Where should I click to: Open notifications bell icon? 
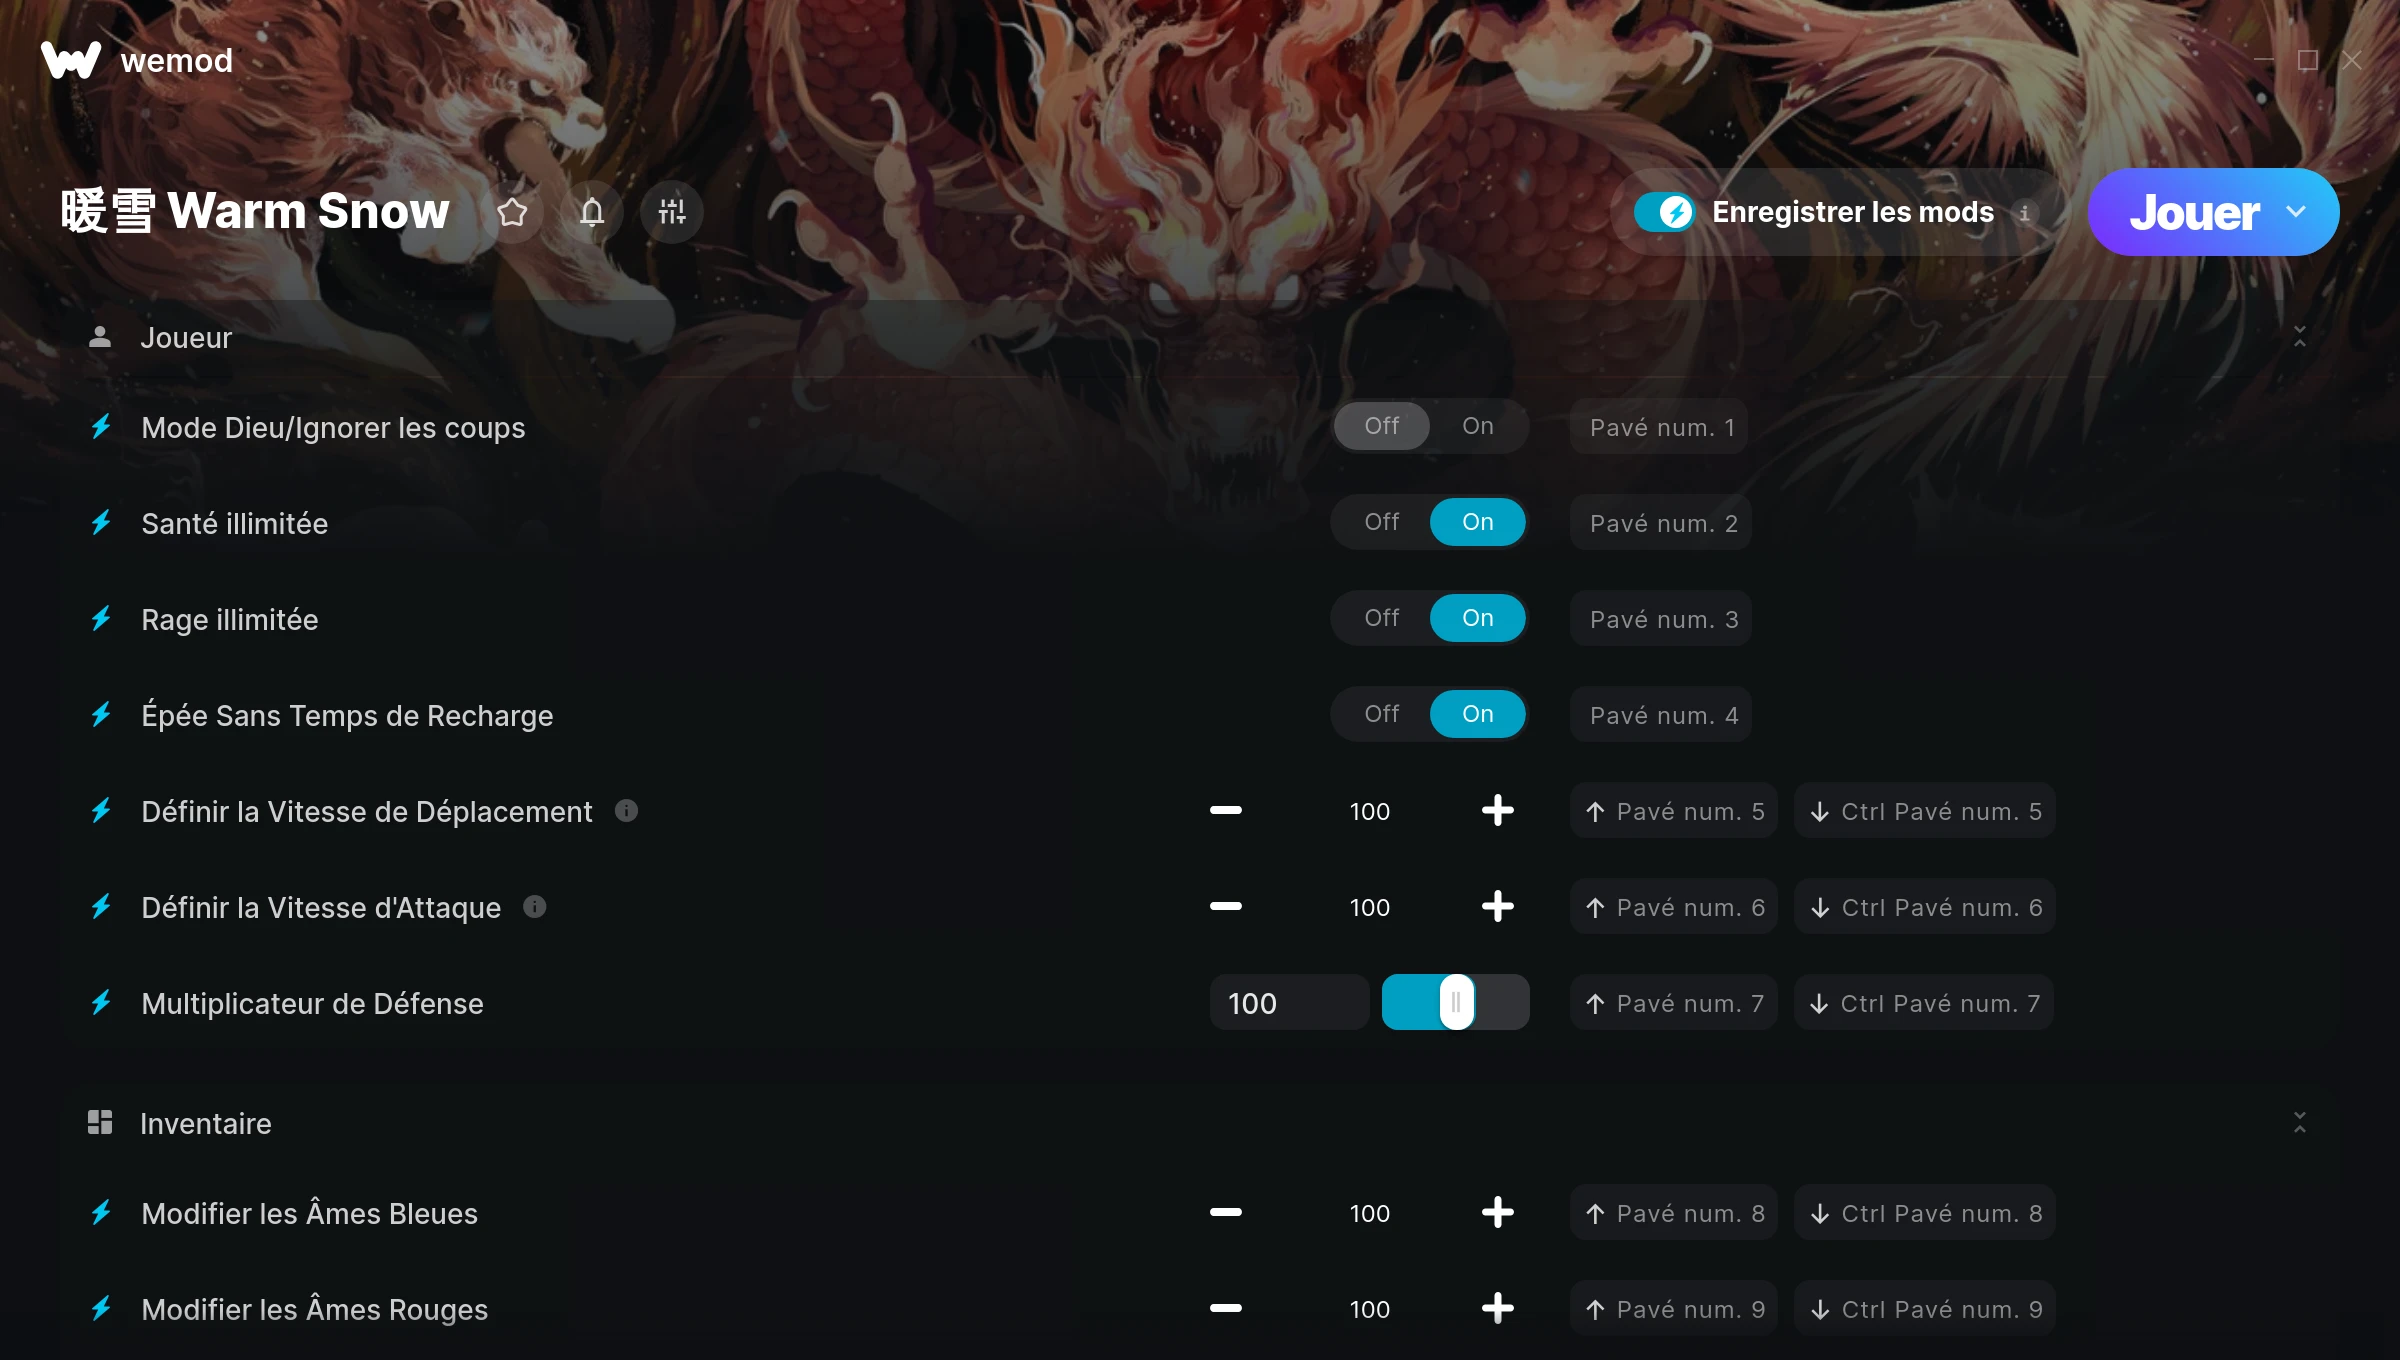[x=592, y=212]
